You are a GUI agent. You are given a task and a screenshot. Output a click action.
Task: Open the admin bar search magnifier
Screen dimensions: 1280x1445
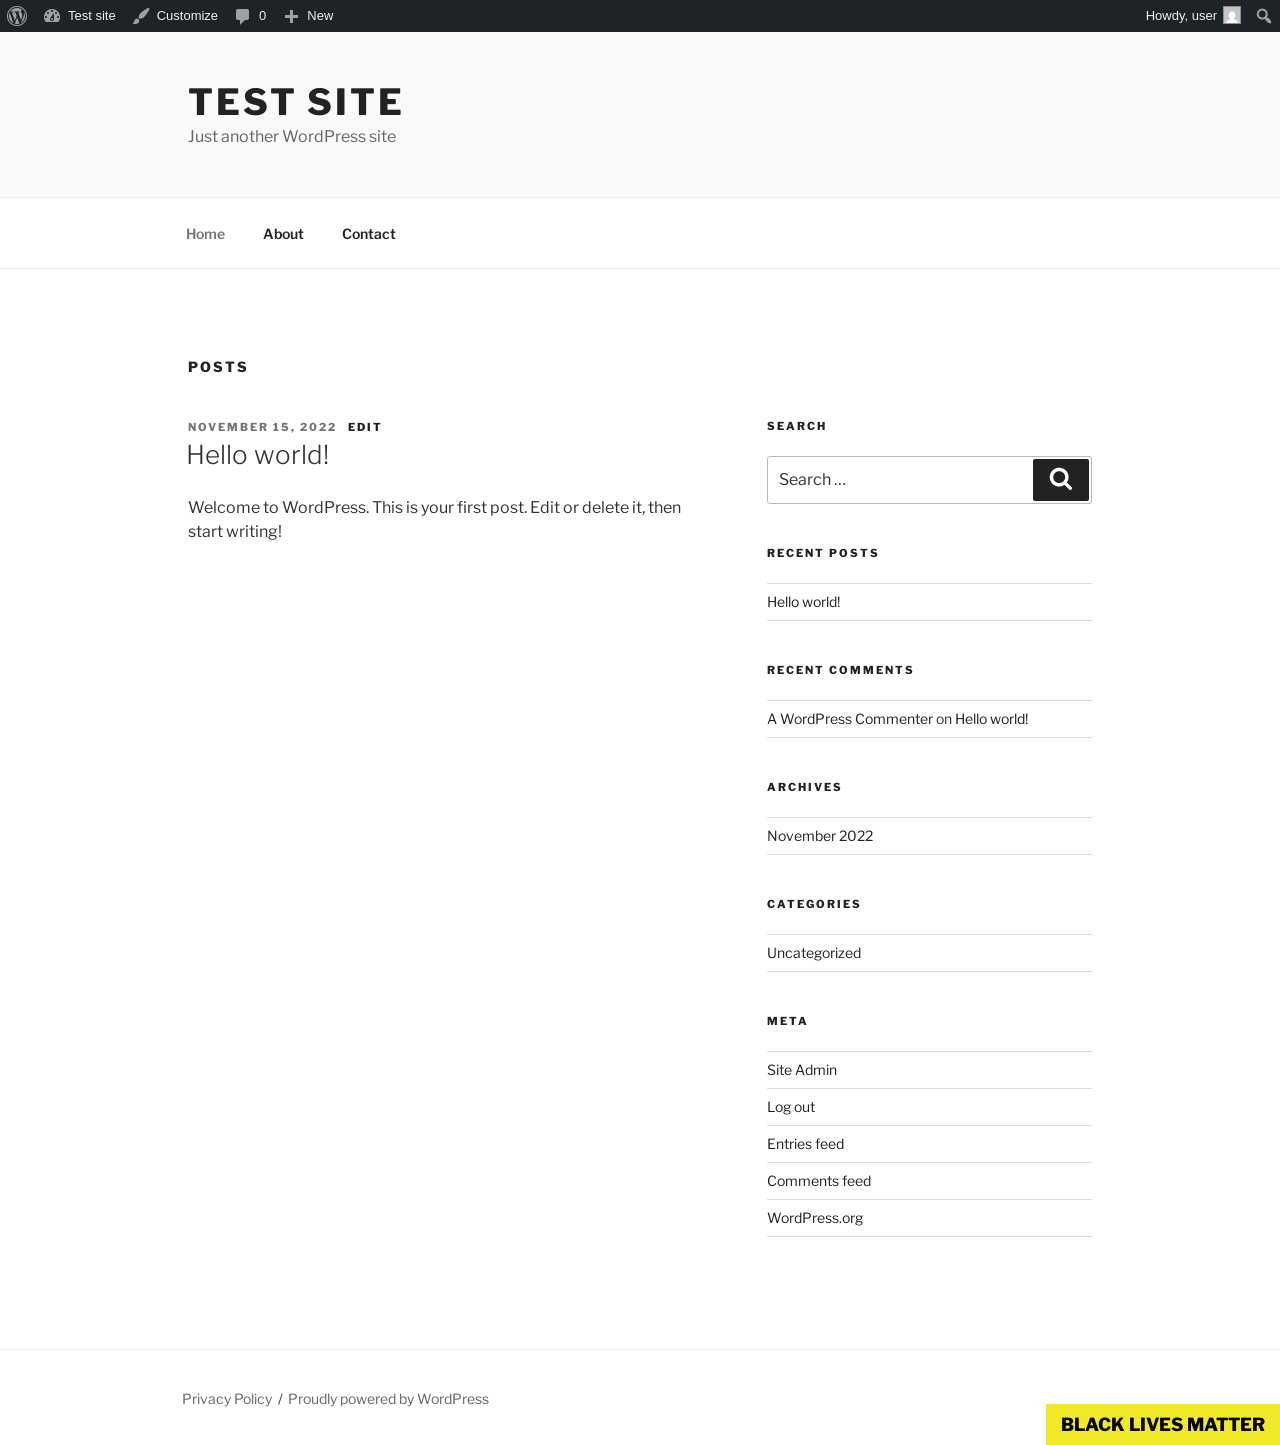click(1264, 16)
